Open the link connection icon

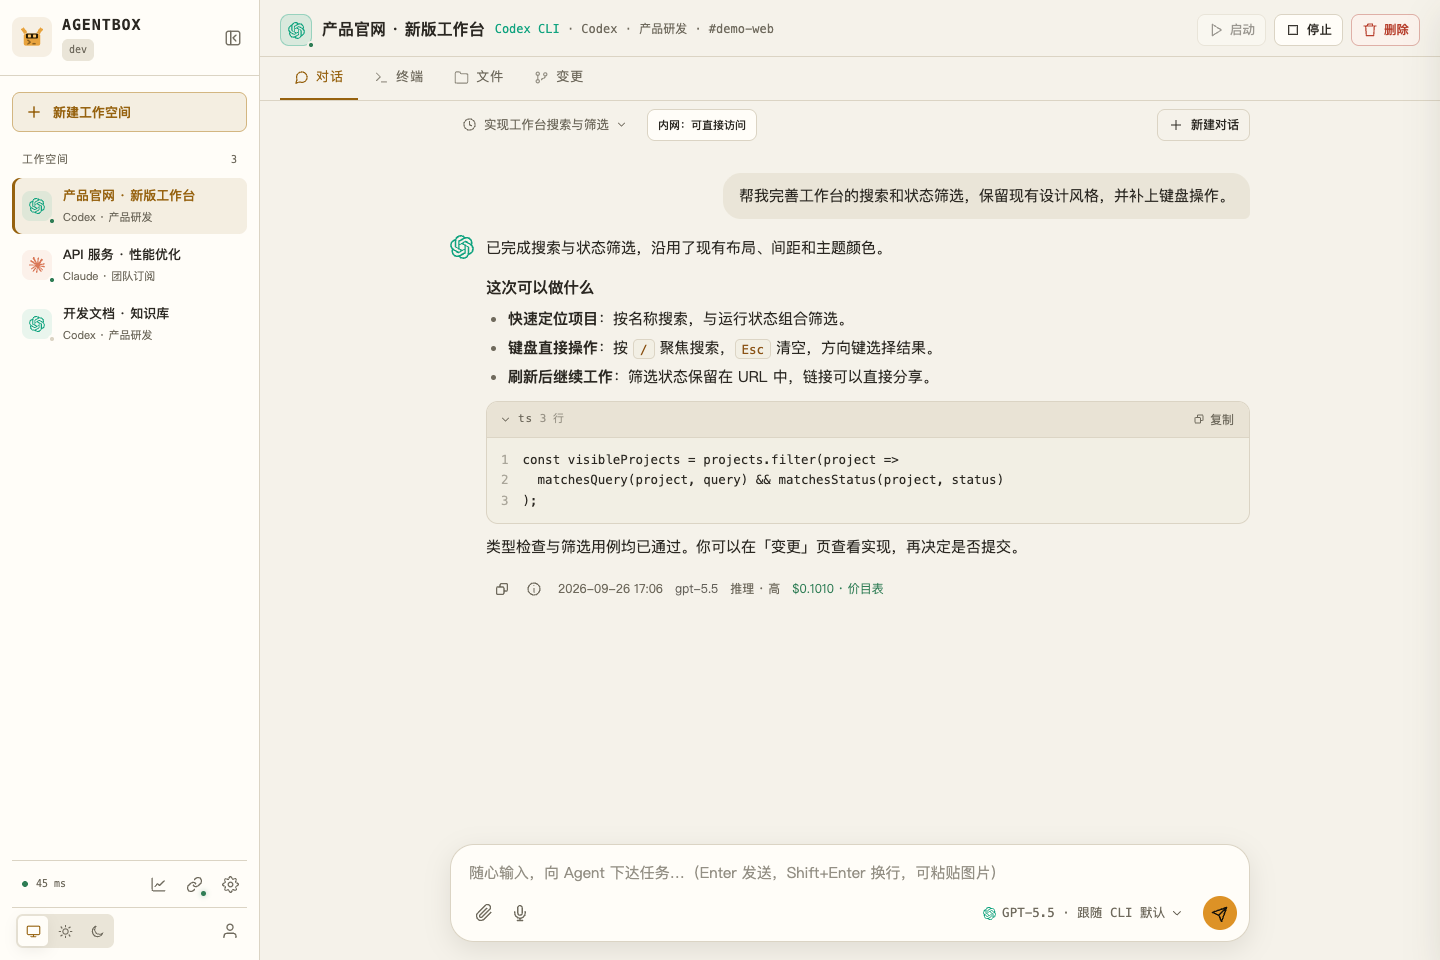coord(194,884)
